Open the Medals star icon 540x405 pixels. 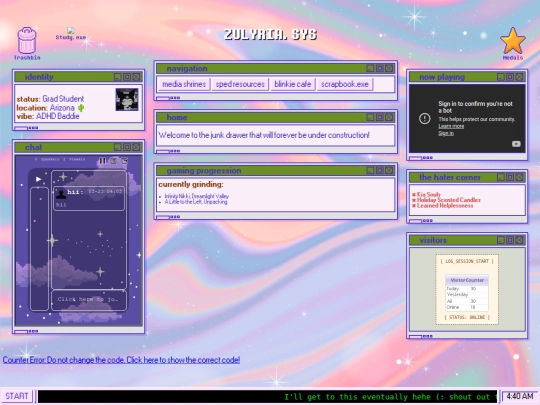pos(513,44)
